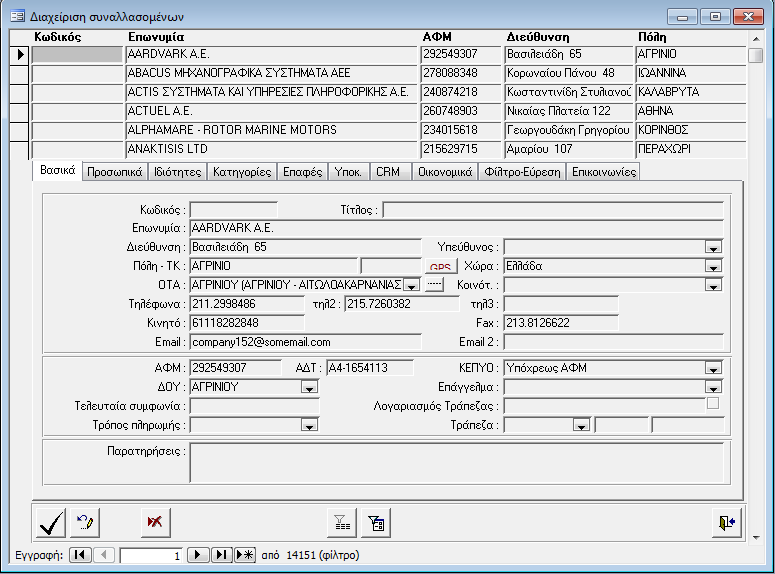Expand the Τρόπος πληρωμής dropdown
This screenshot has width=775, height=574.
coord(308,425)
